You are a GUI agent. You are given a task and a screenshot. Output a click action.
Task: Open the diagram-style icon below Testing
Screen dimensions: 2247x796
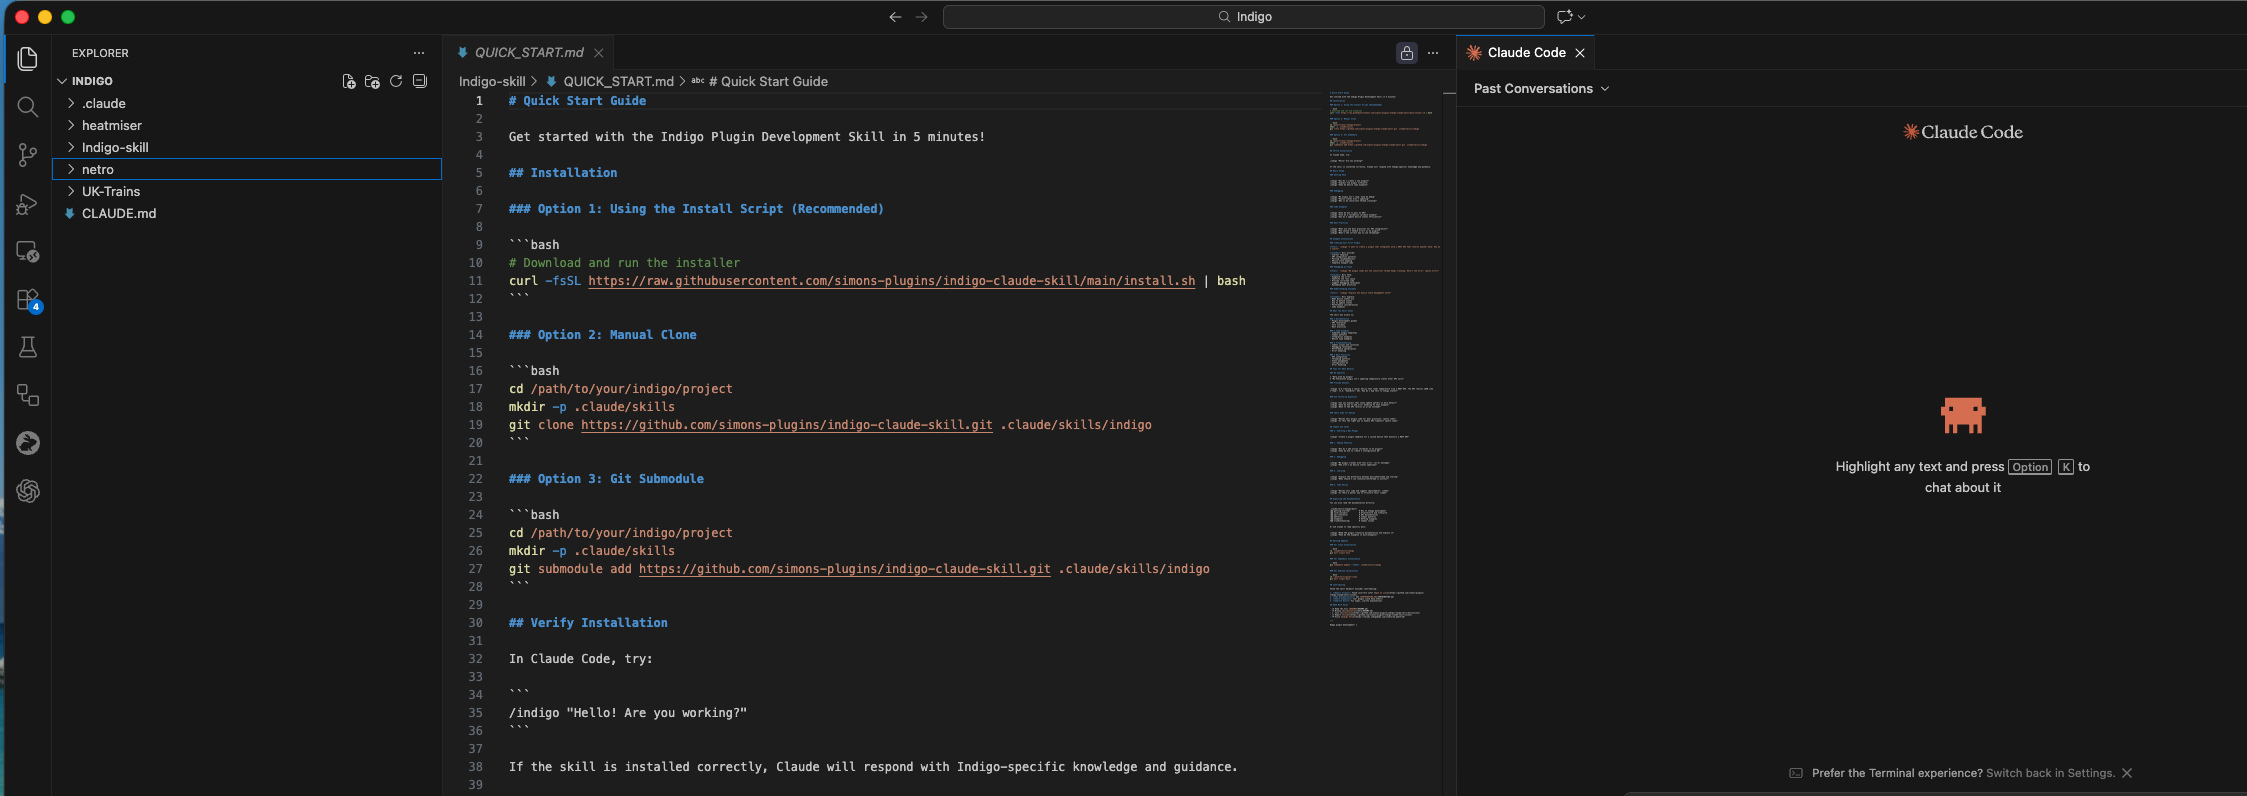(x=28, y=395)
